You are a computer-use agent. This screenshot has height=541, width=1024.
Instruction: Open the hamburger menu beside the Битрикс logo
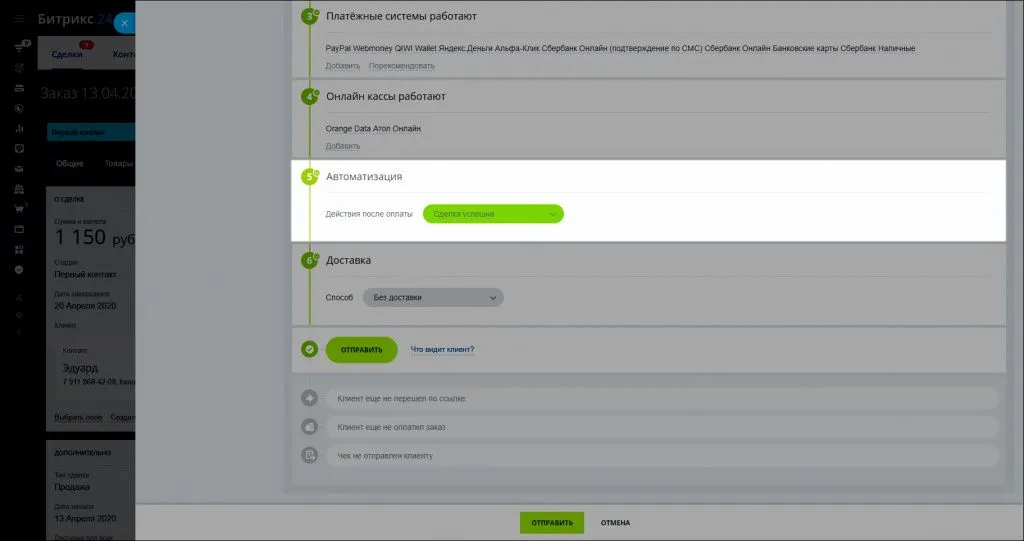(19, 19)
